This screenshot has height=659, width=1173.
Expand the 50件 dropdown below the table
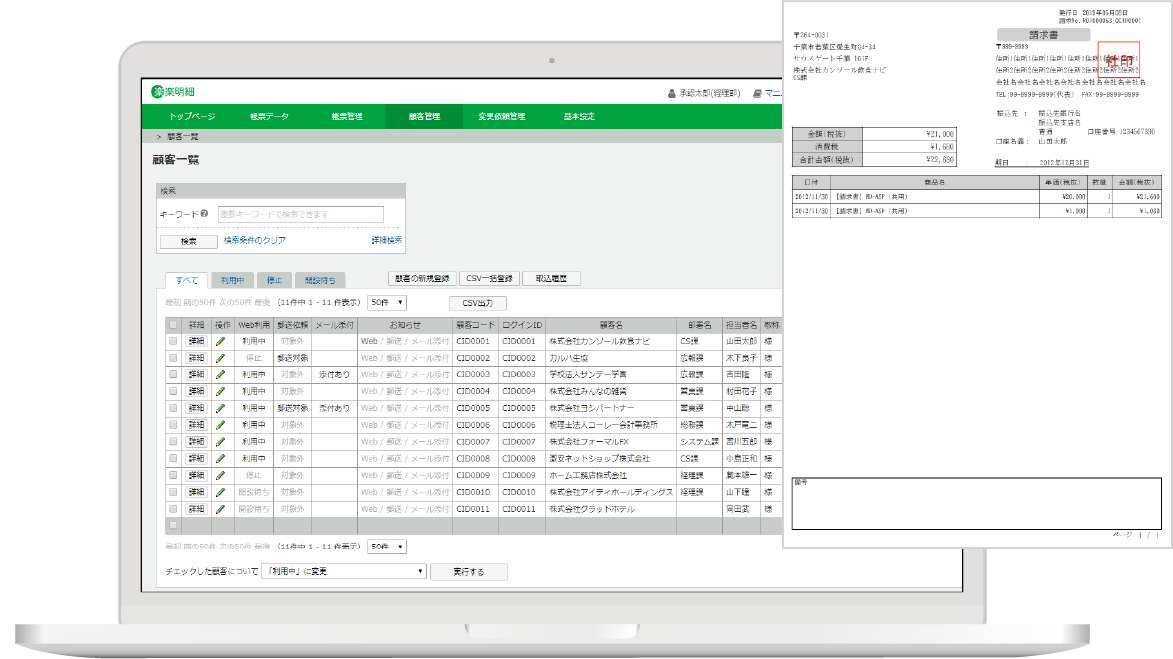(387, 547)
